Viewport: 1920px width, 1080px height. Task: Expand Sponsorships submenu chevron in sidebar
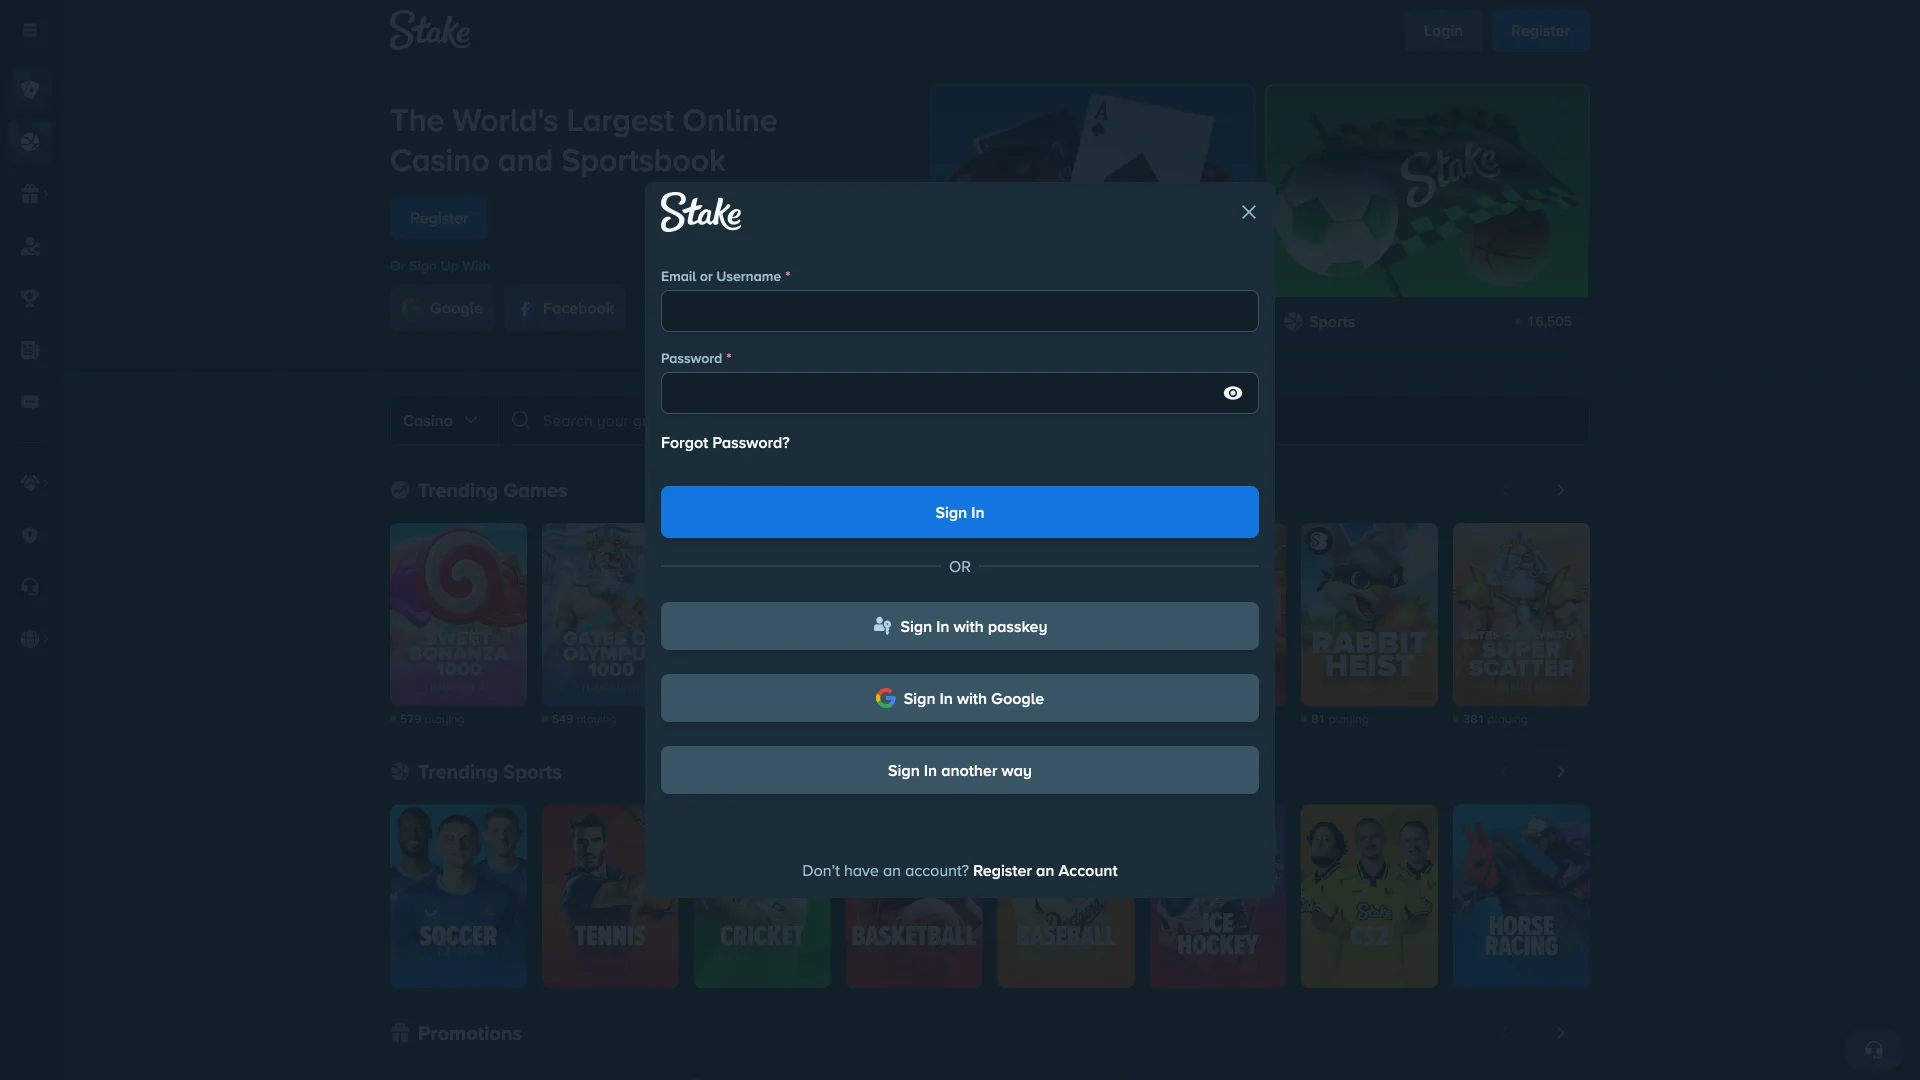(46, 483)
